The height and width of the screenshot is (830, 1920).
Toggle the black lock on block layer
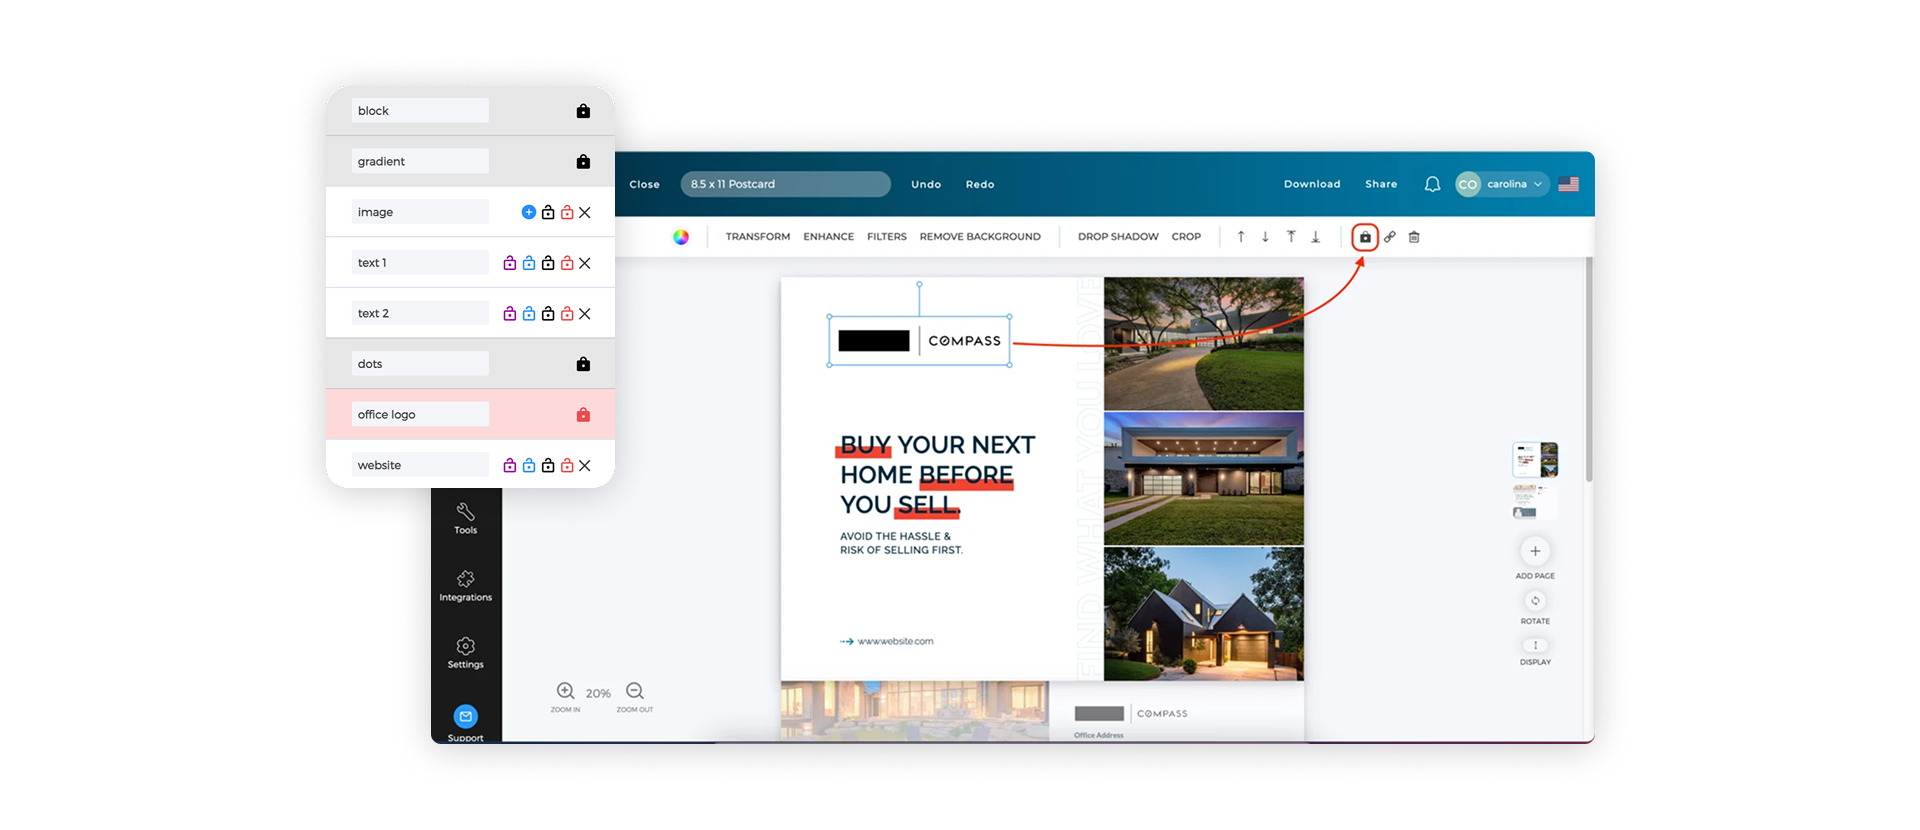coord(583,111)
